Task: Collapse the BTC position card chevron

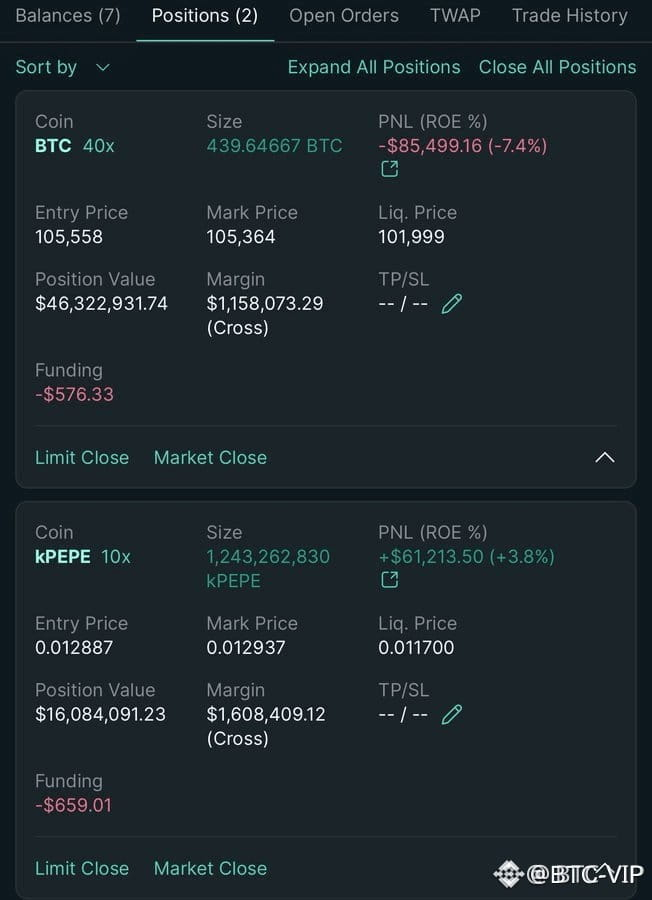Action: (605, 457)
